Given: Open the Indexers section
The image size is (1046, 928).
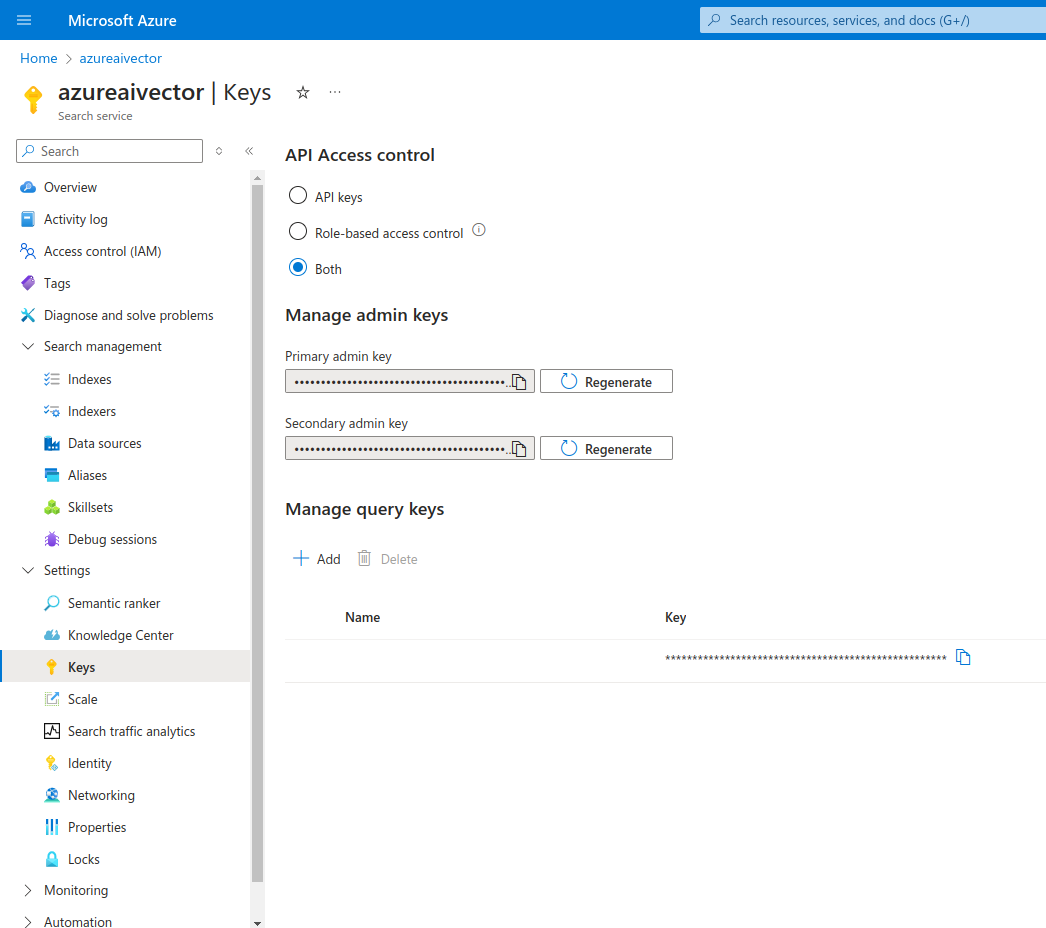Looking at the screenshot, I should (90, 411).
